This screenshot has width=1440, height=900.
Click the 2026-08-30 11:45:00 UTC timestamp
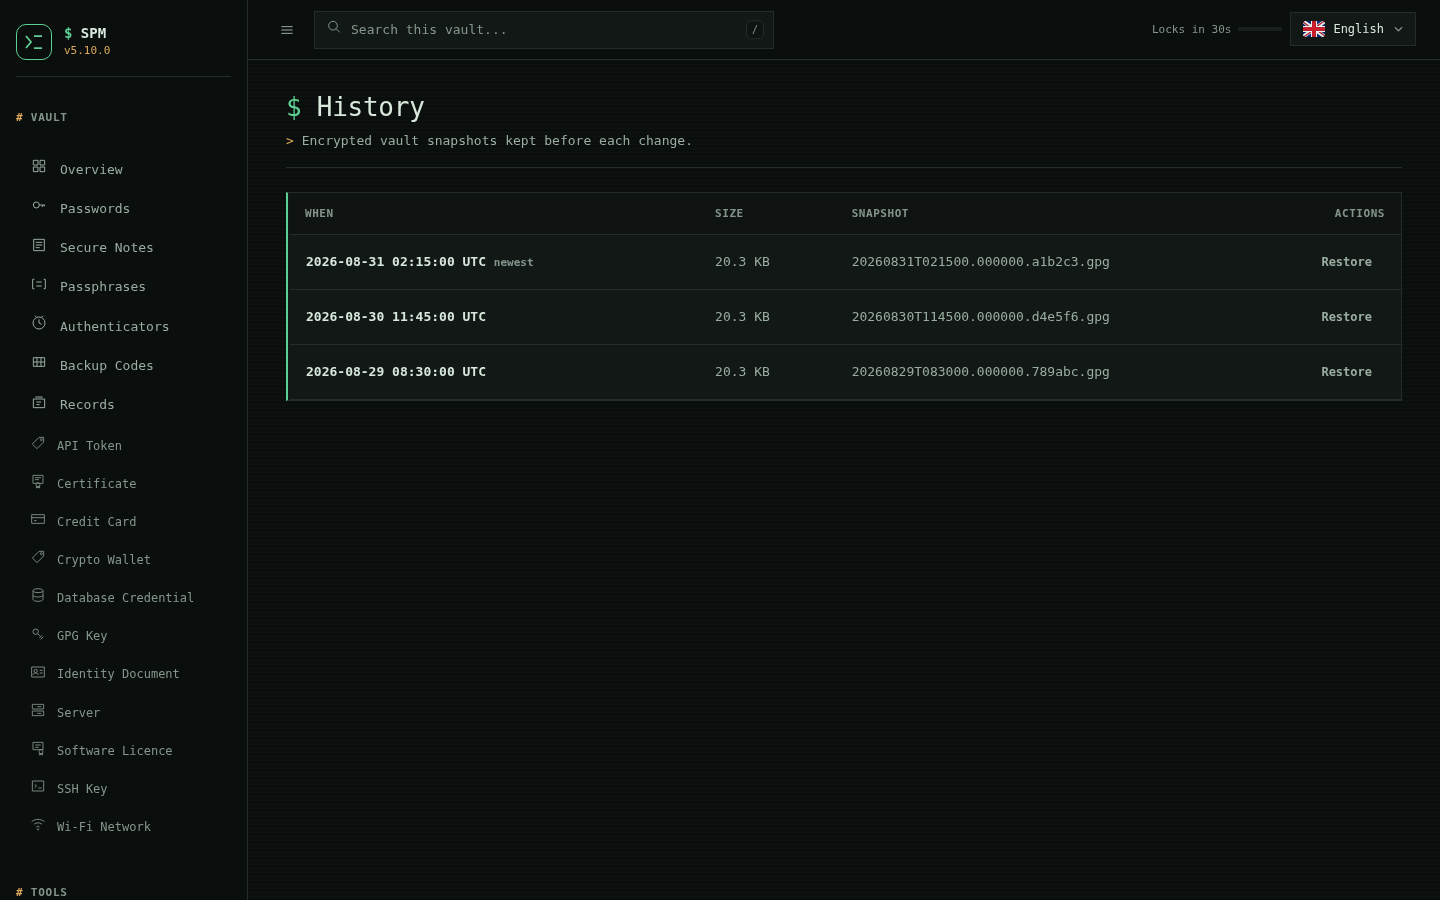pos(396,317)
